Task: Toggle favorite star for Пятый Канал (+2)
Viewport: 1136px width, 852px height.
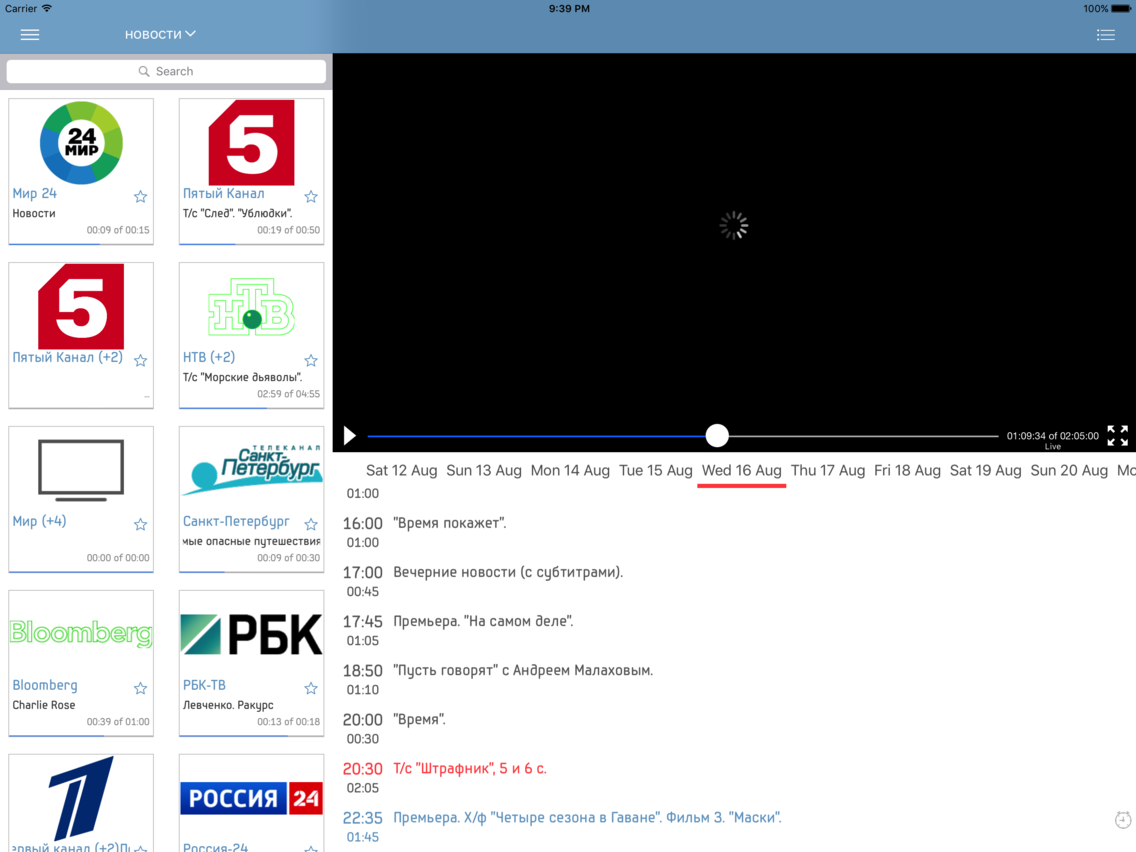Action: (141, 360)
